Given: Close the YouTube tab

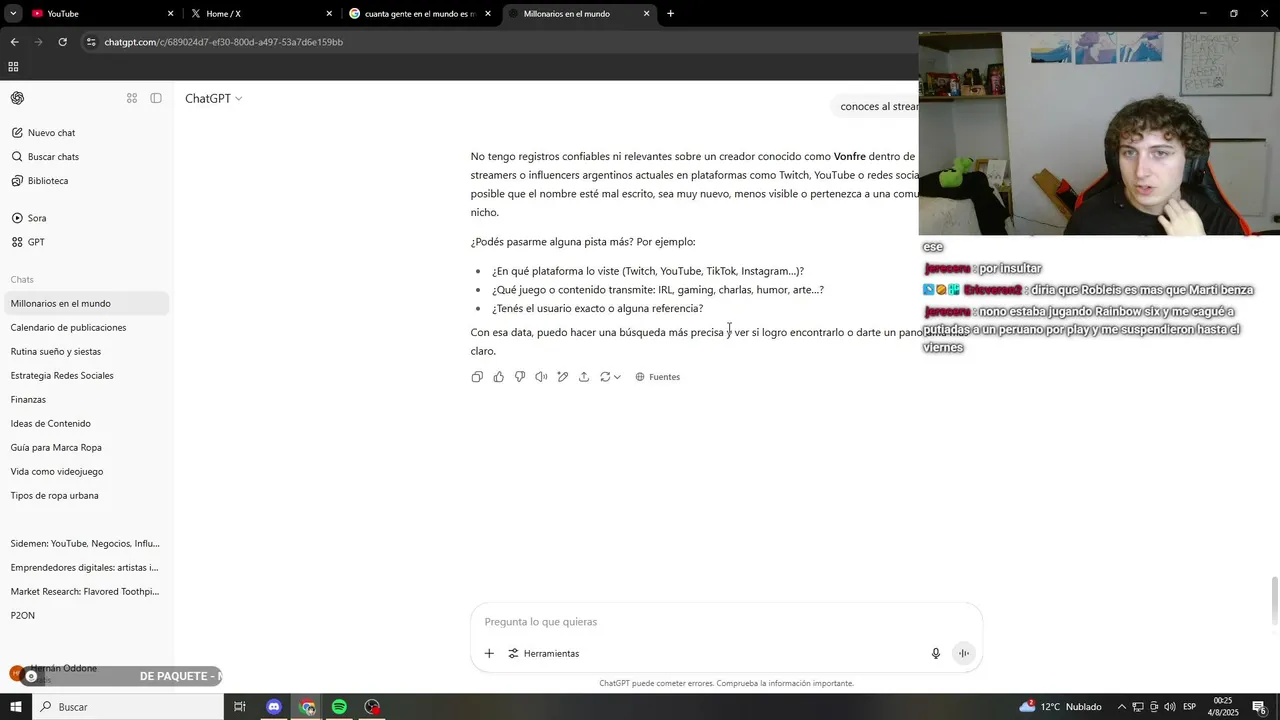Looking at the screenshot, I should pos(170,14).
